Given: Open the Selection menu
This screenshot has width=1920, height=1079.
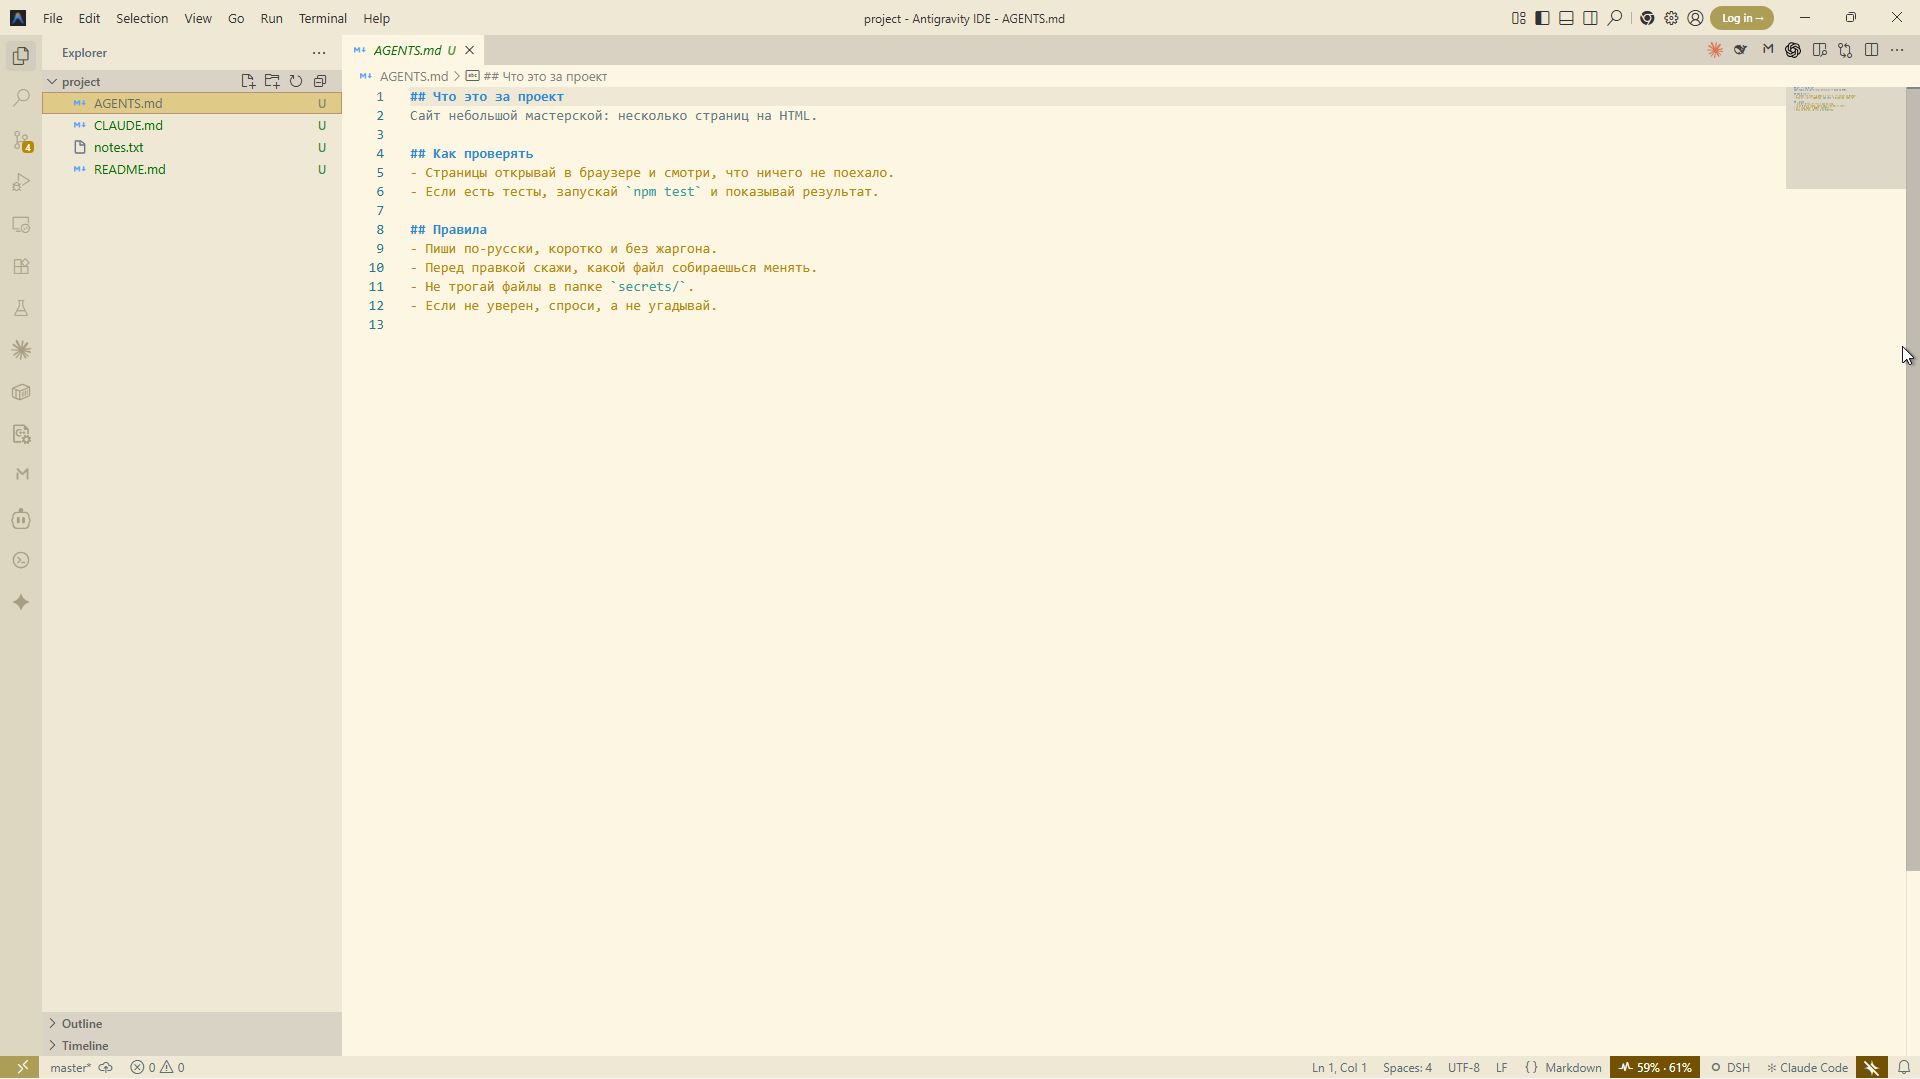Looking at the screenshot, I should [x=142, y=18].
